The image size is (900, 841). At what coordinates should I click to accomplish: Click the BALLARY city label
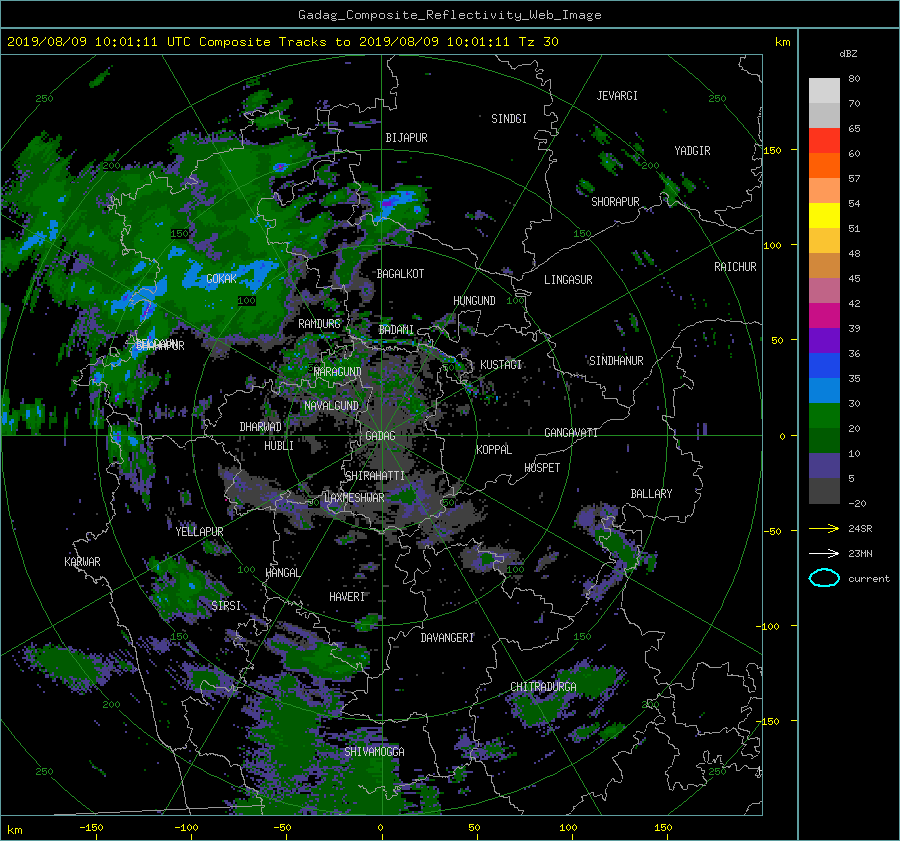tap(651, 494)
